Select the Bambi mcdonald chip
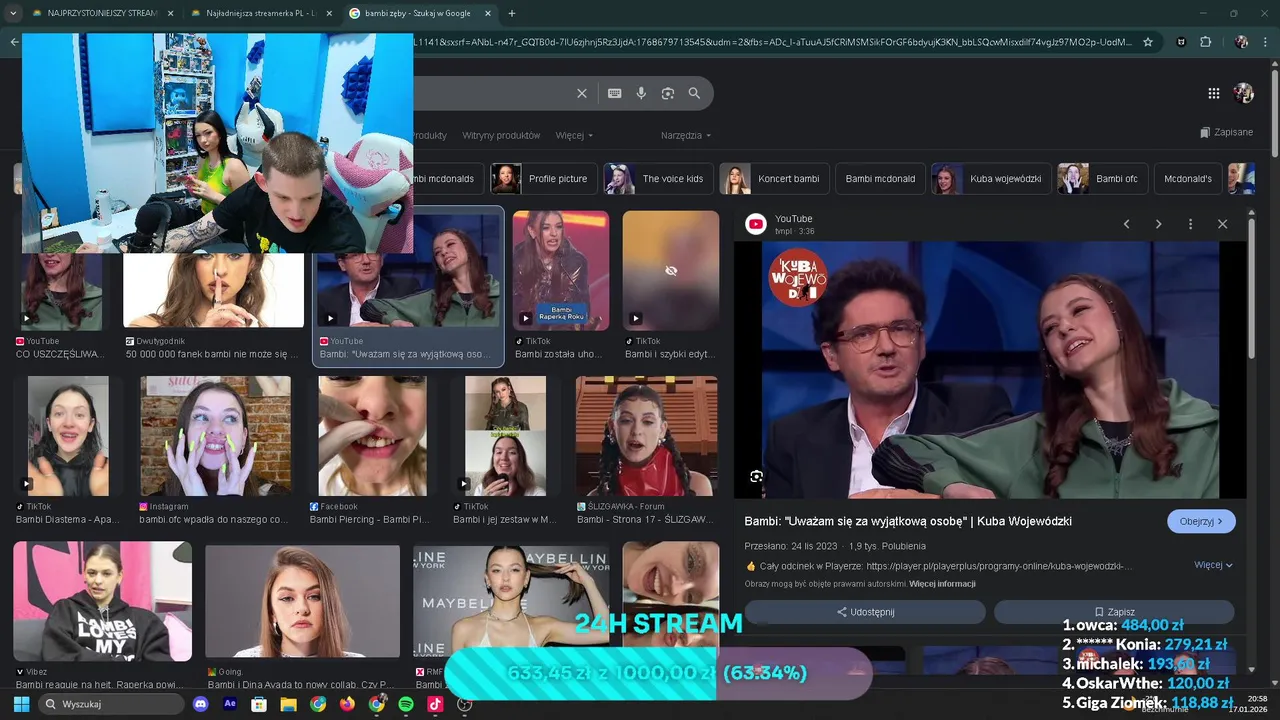This screenshot has height=720, width=1280. coord(880,179)
